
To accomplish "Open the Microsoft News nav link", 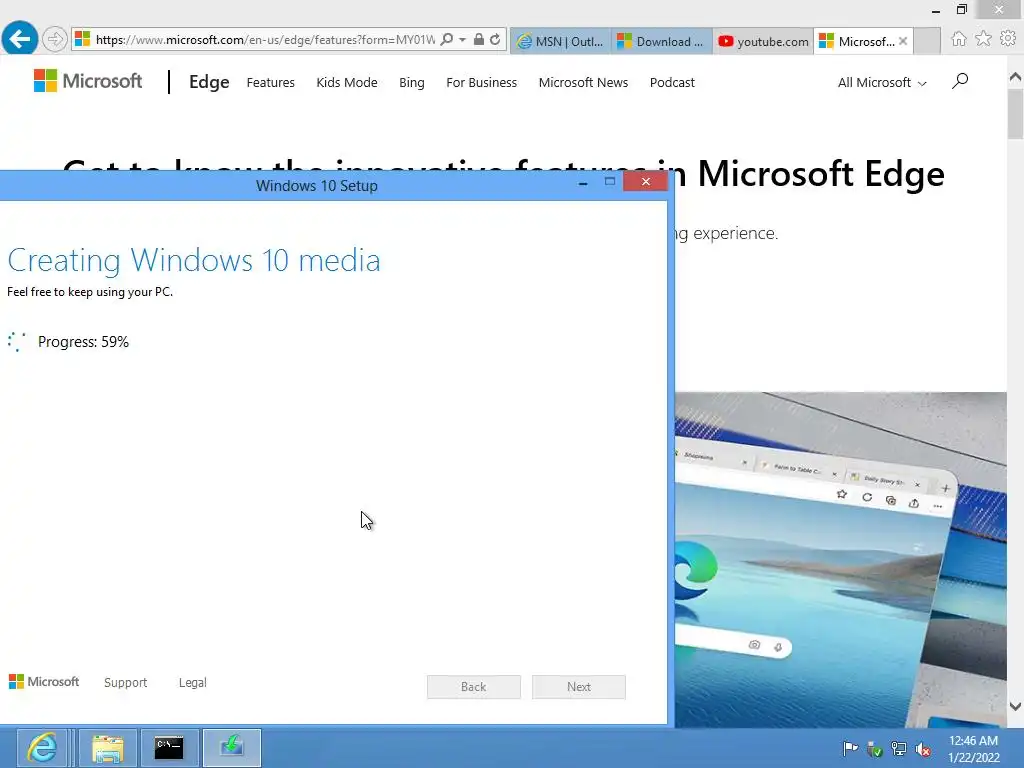I will coord(583,83).
